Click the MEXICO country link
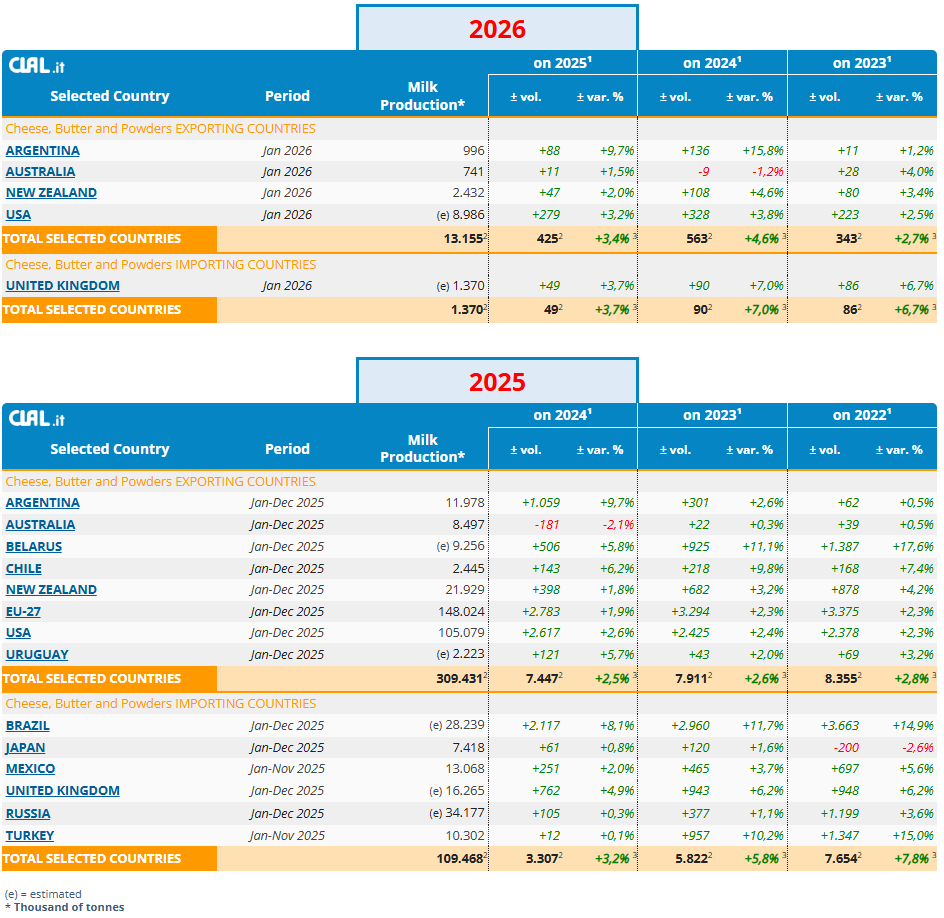 coord(30,769)
